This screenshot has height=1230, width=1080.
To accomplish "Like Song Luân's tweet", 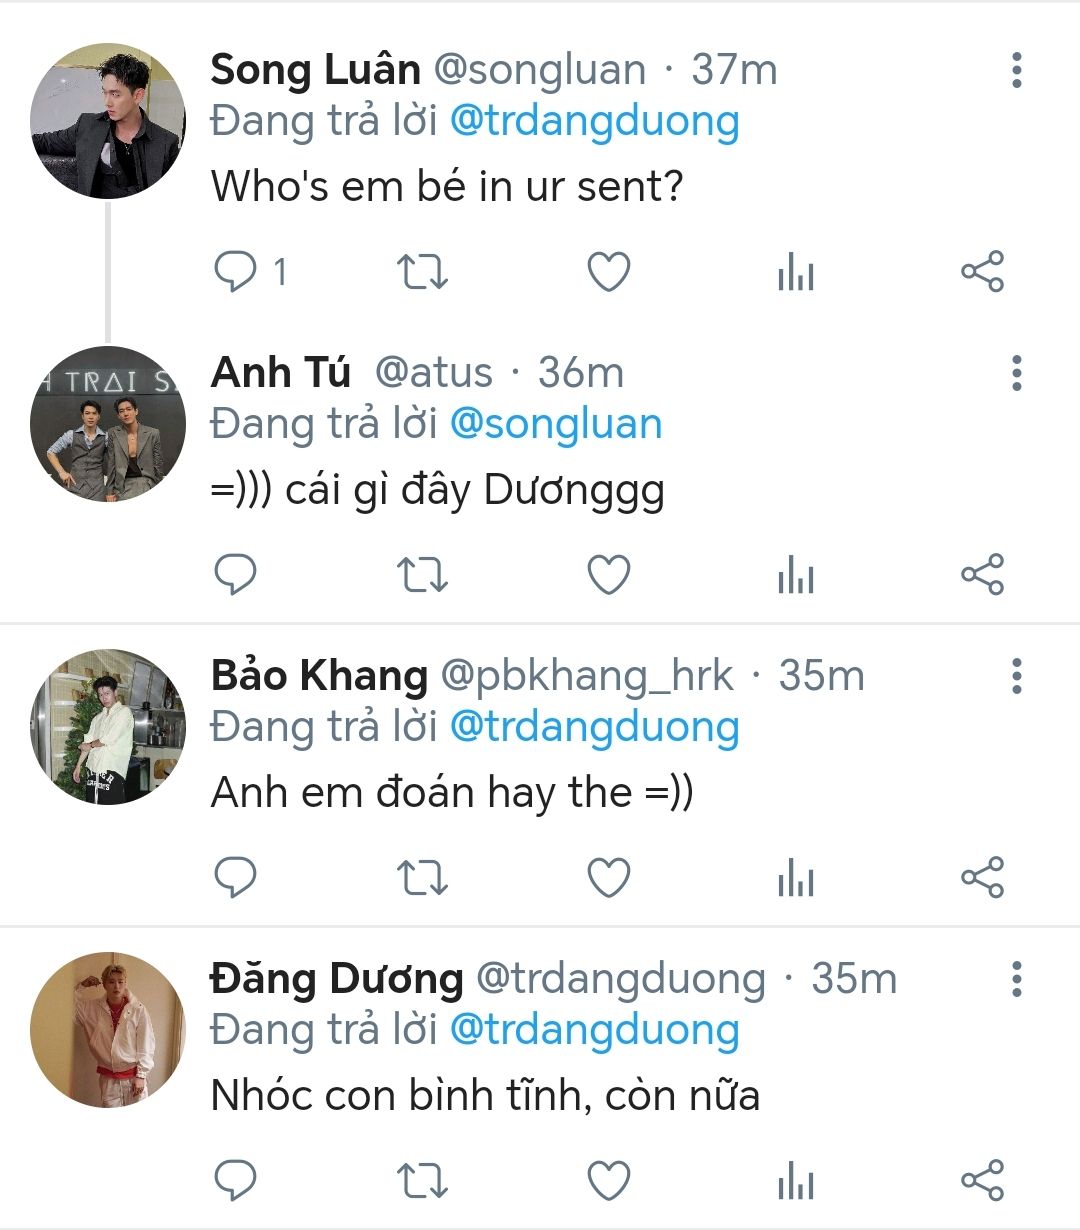I will [608, 271].
